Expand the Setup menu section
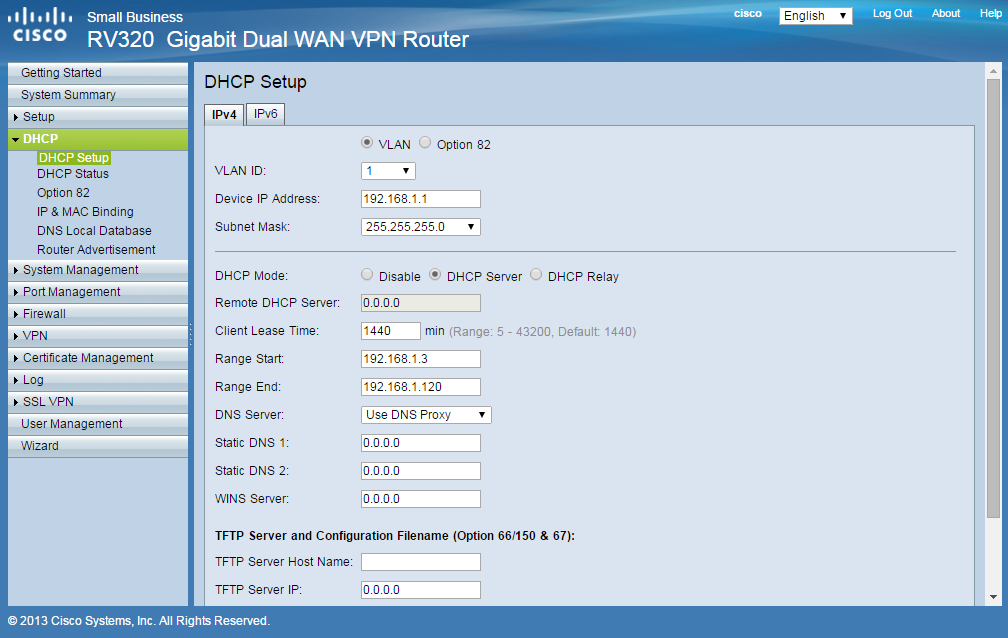1008x638 pixels. click(x=40, y=116)
